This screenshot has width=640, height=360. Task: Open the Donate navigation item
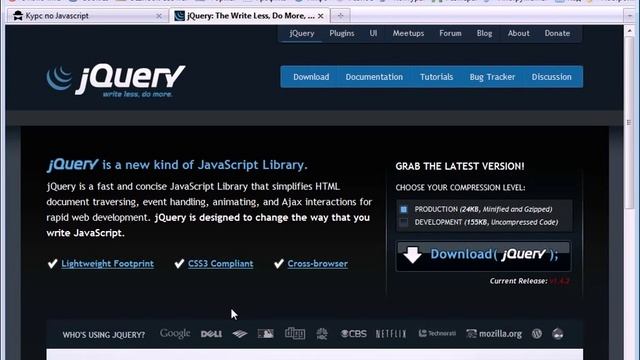point(557,33)
